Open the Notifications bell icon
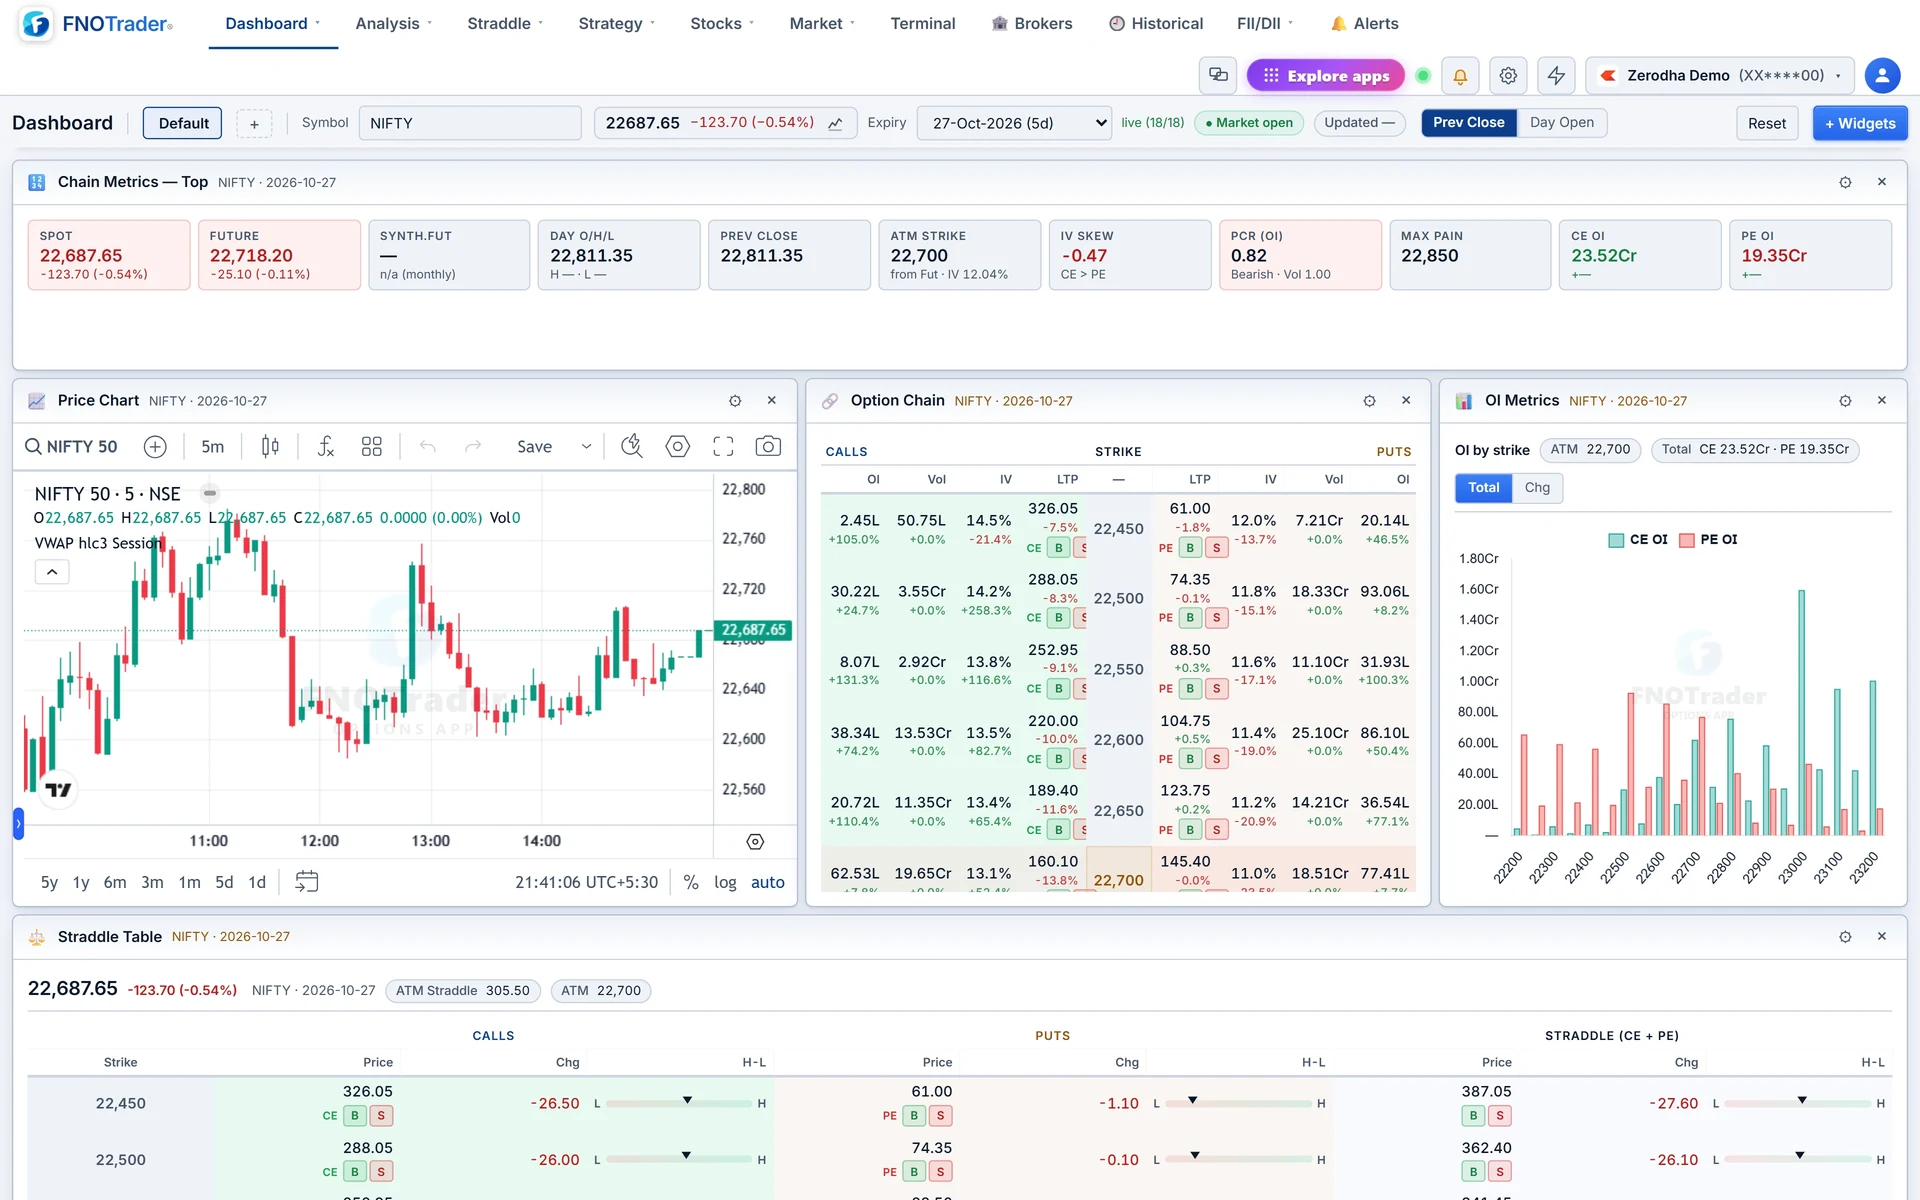The image size is (1920, 1200). click(1460, 76)
